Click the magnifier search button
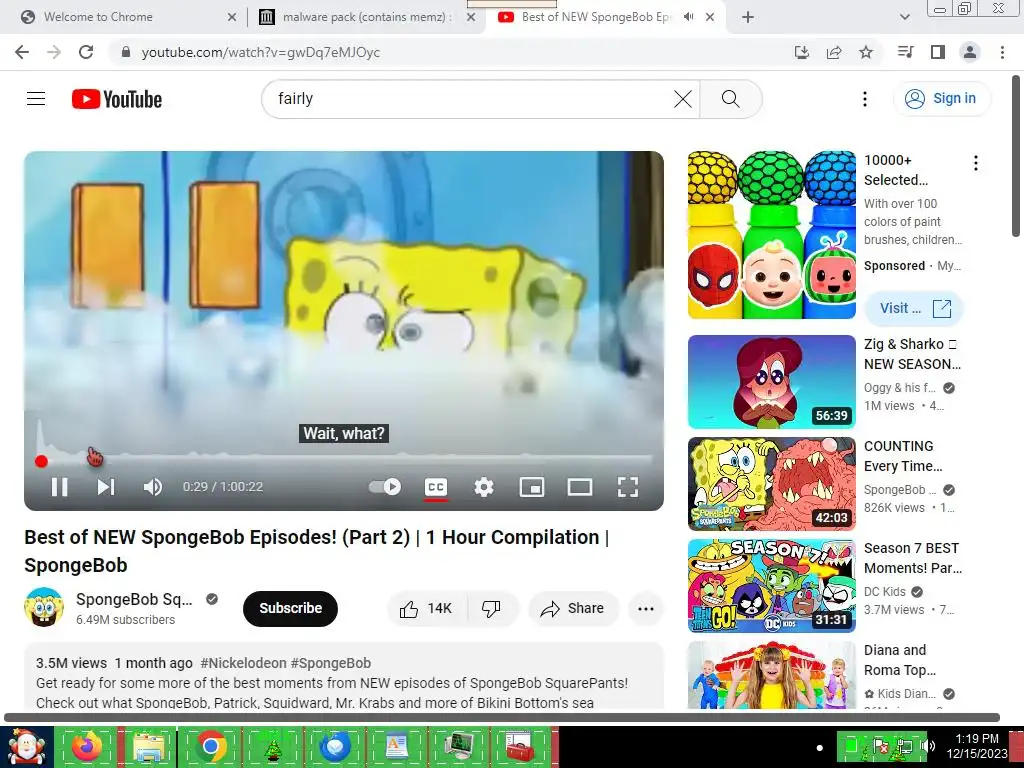 (x=730, y=99)
